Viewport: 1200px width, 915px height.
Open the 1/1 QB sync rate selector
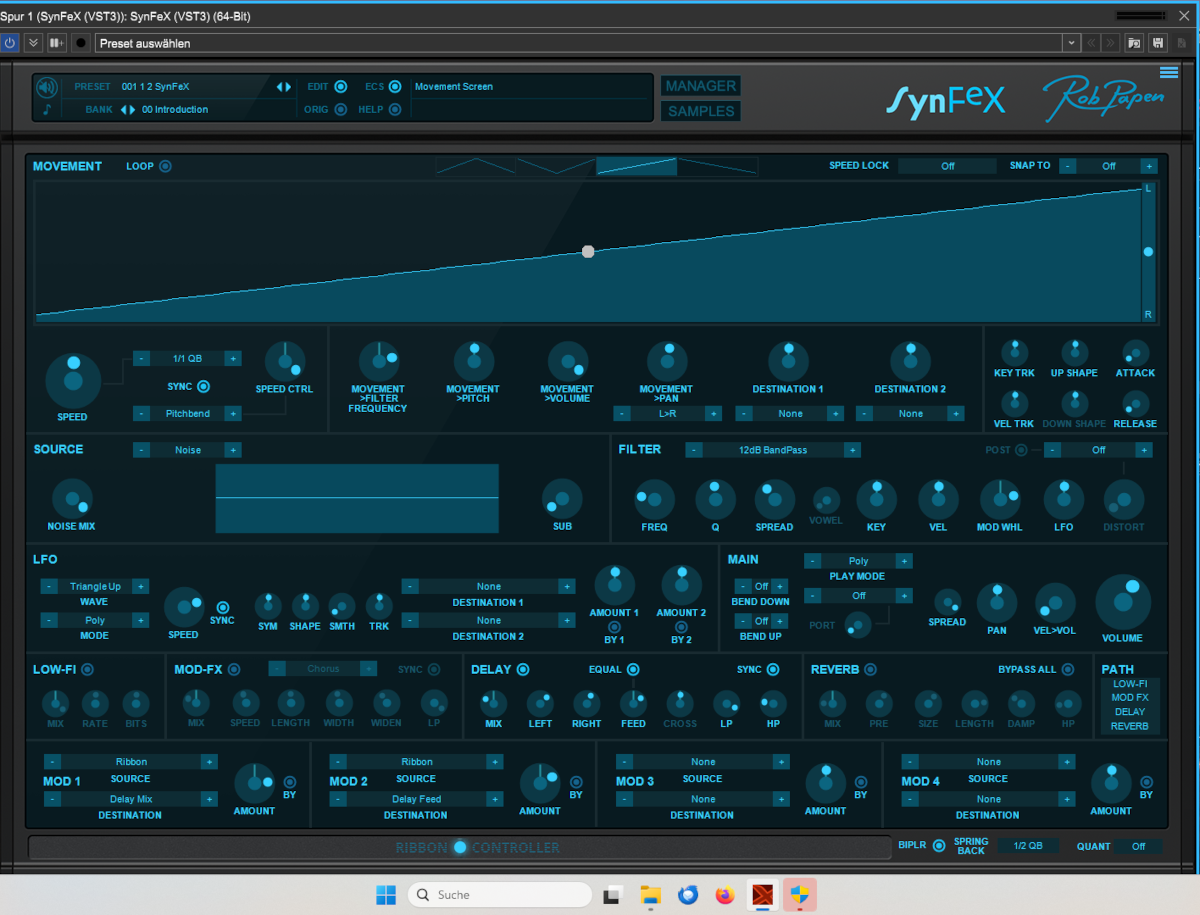coord(187,358)
